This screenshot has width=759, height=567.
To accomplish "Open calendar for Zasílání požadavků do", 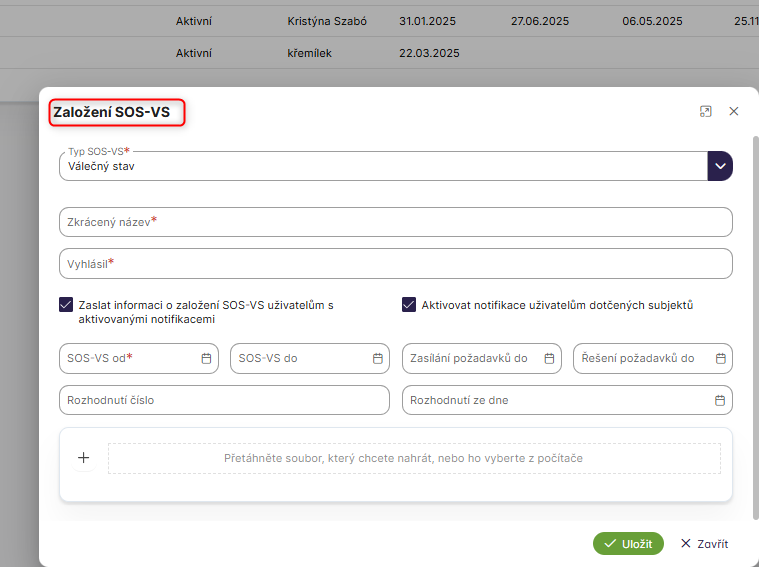I will pos(549,358).
